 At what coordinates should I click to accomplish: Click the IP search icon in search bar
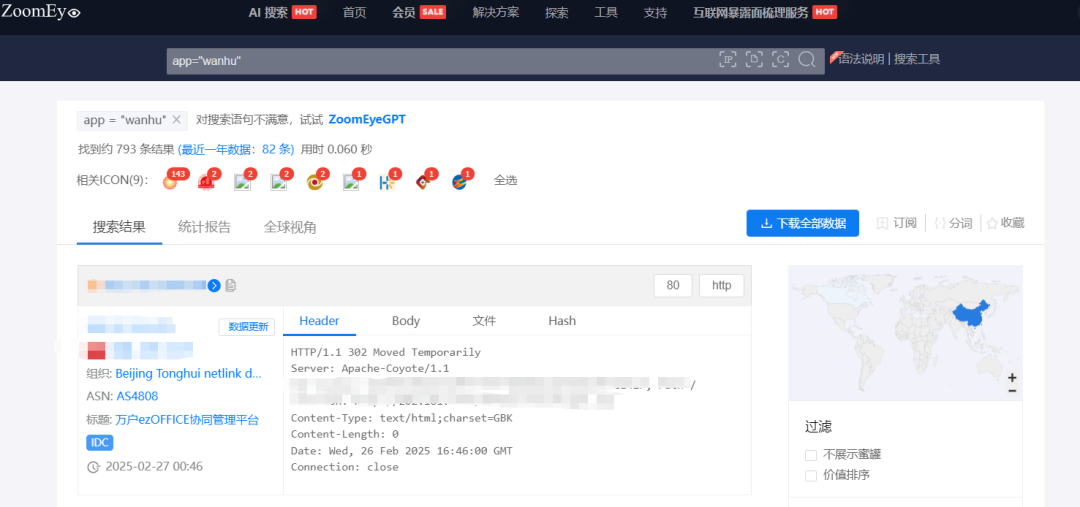(x=728, y=59)
